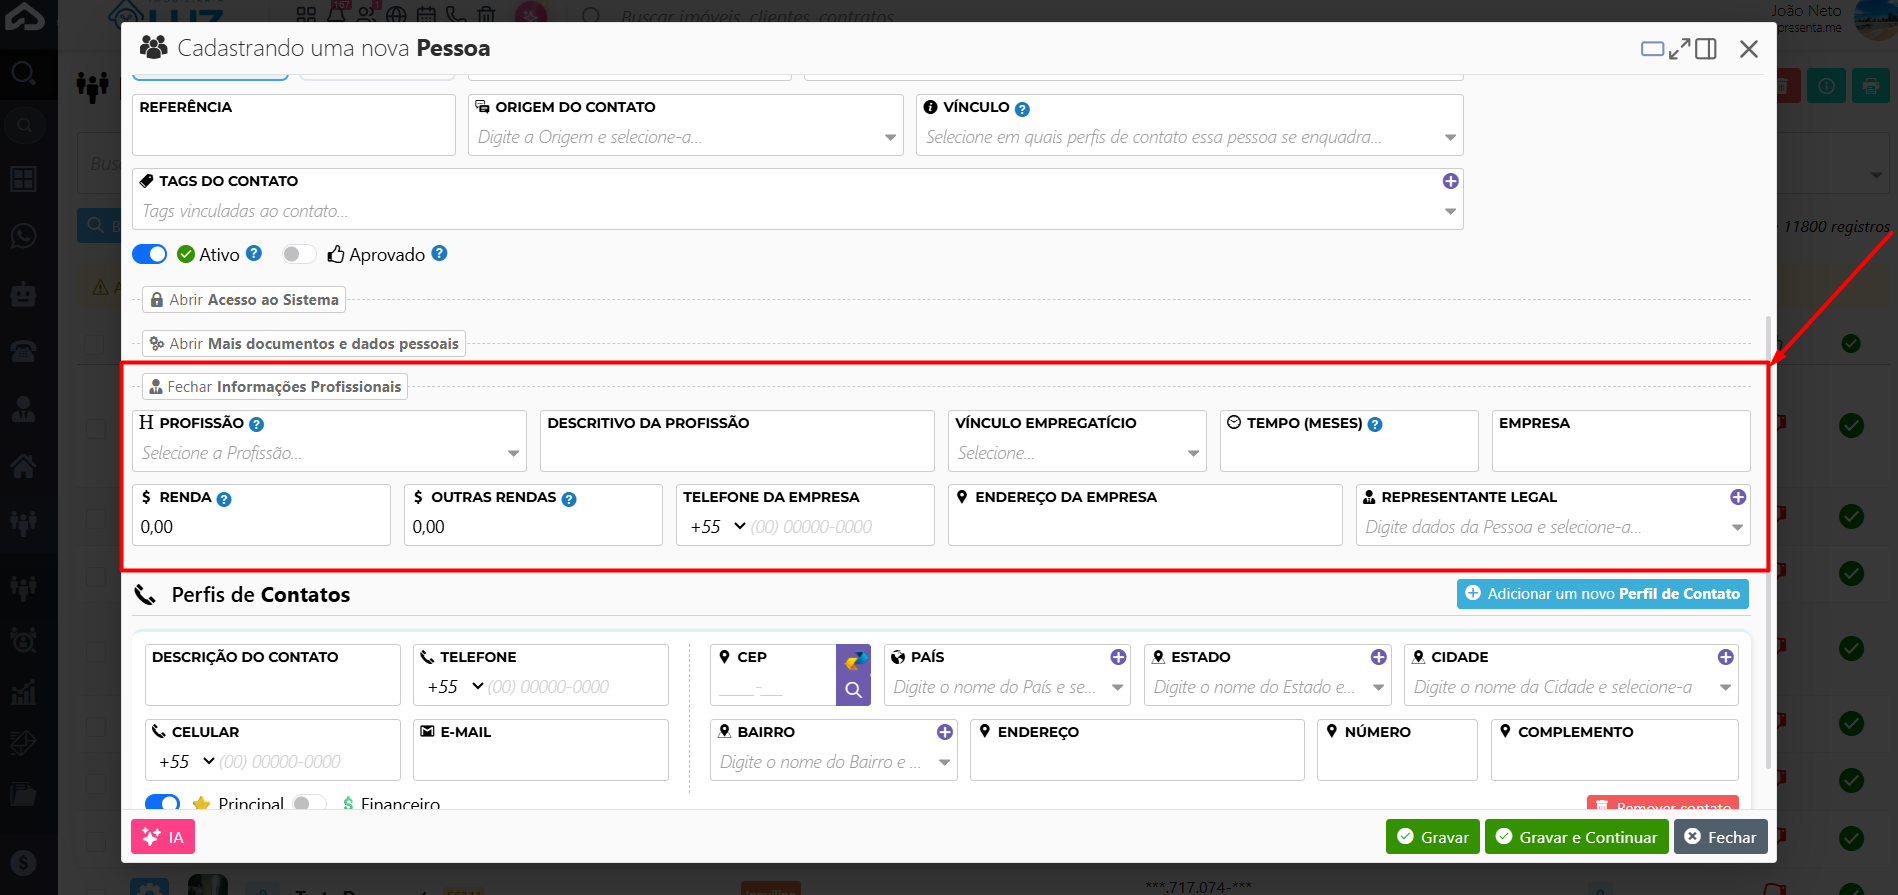Click the País add plus icon
The image size is (1898, 895).
[x=1118, y=657]
